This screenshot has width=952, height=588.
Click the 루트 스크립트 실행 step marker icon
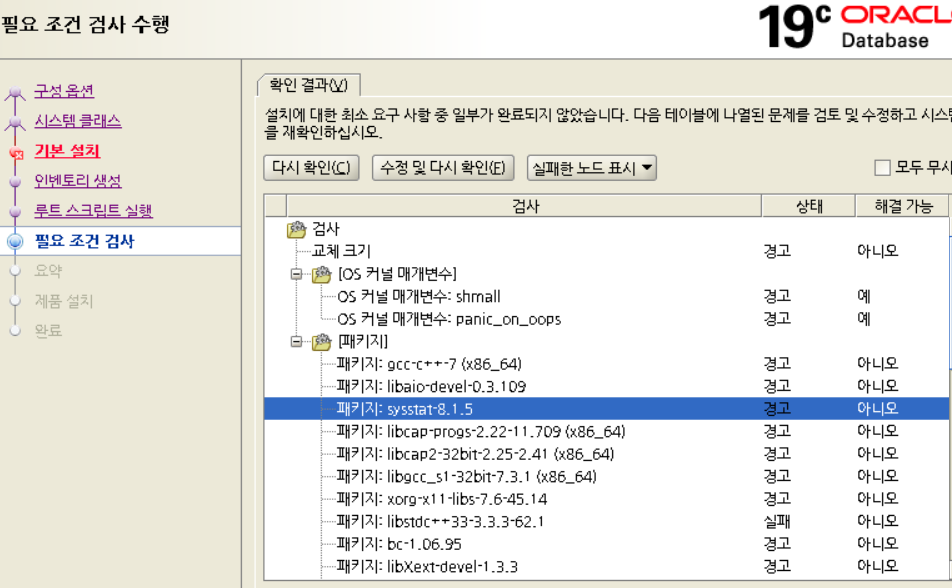16,211
